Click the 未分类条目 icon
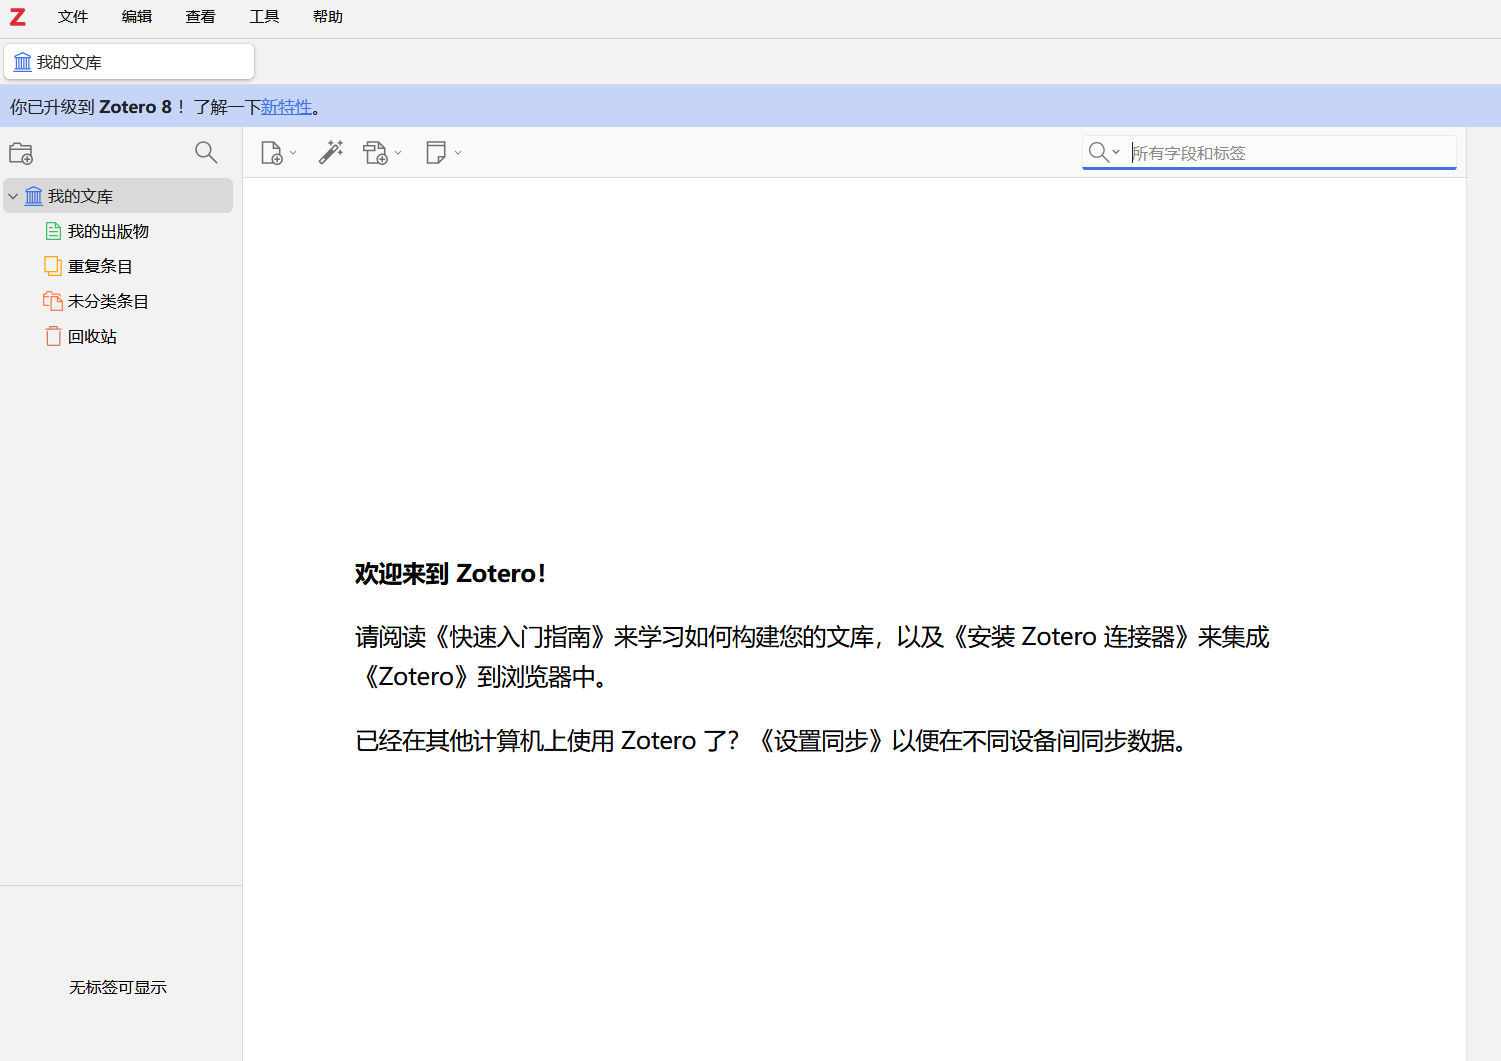 click(x=53, y=301)
